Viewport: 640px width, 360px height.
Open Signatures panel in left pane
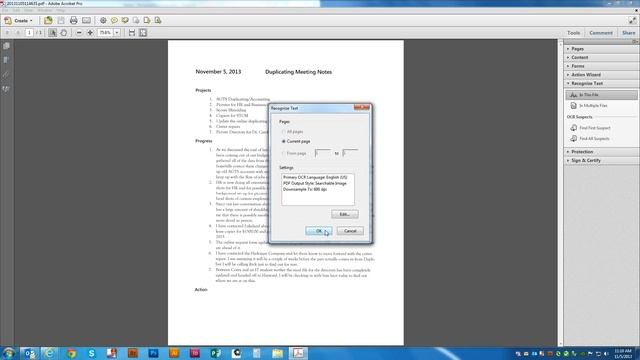6,89
